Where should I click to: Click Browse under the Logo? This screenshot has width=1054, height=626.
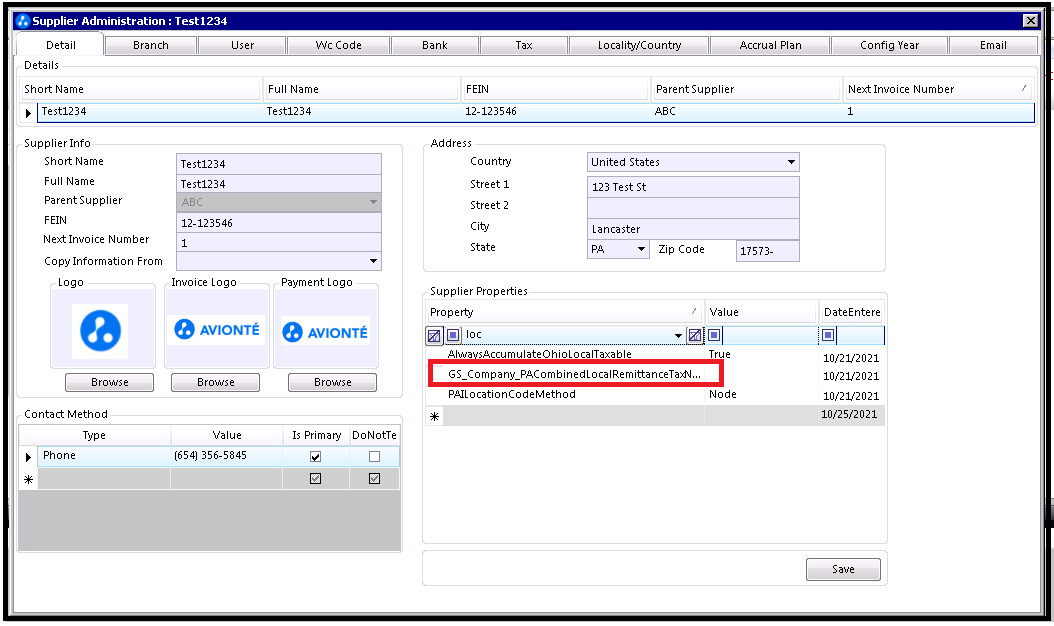pyautogui.click(x=110, y=382)
